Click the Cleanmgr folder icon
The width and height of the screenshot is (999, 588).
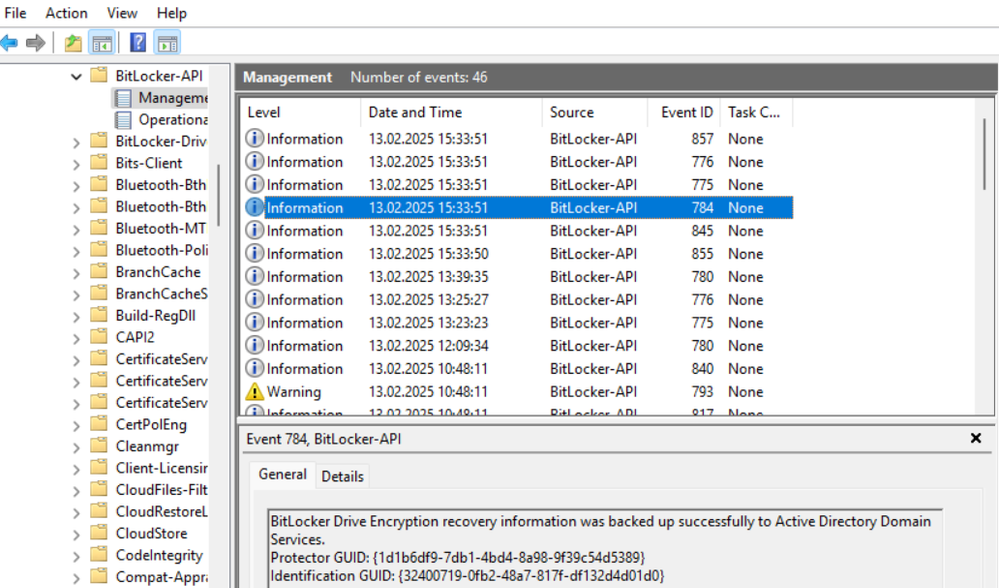coord(99,446)
